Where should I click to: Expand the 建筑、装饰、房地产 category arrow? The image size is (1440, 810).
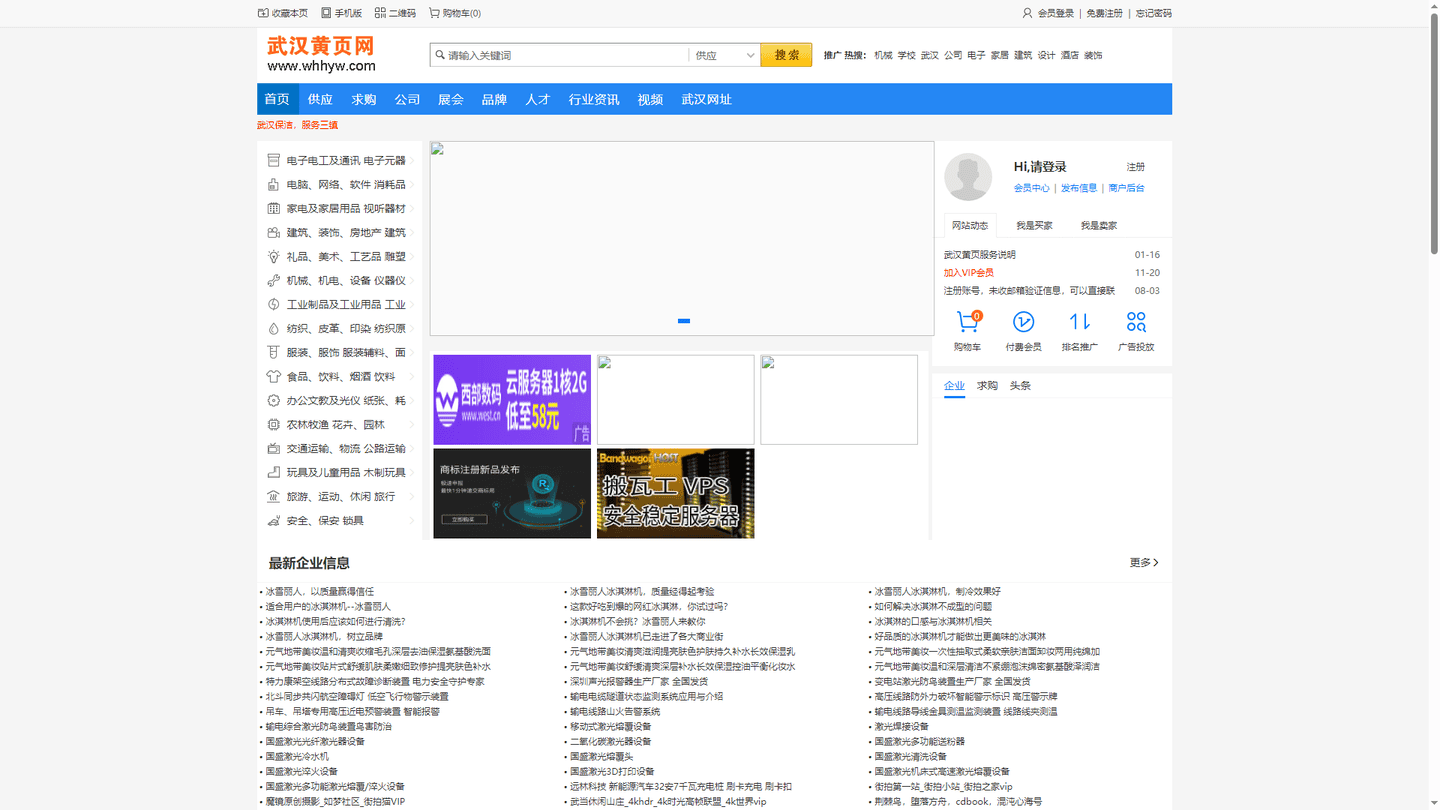pos(412,232)
